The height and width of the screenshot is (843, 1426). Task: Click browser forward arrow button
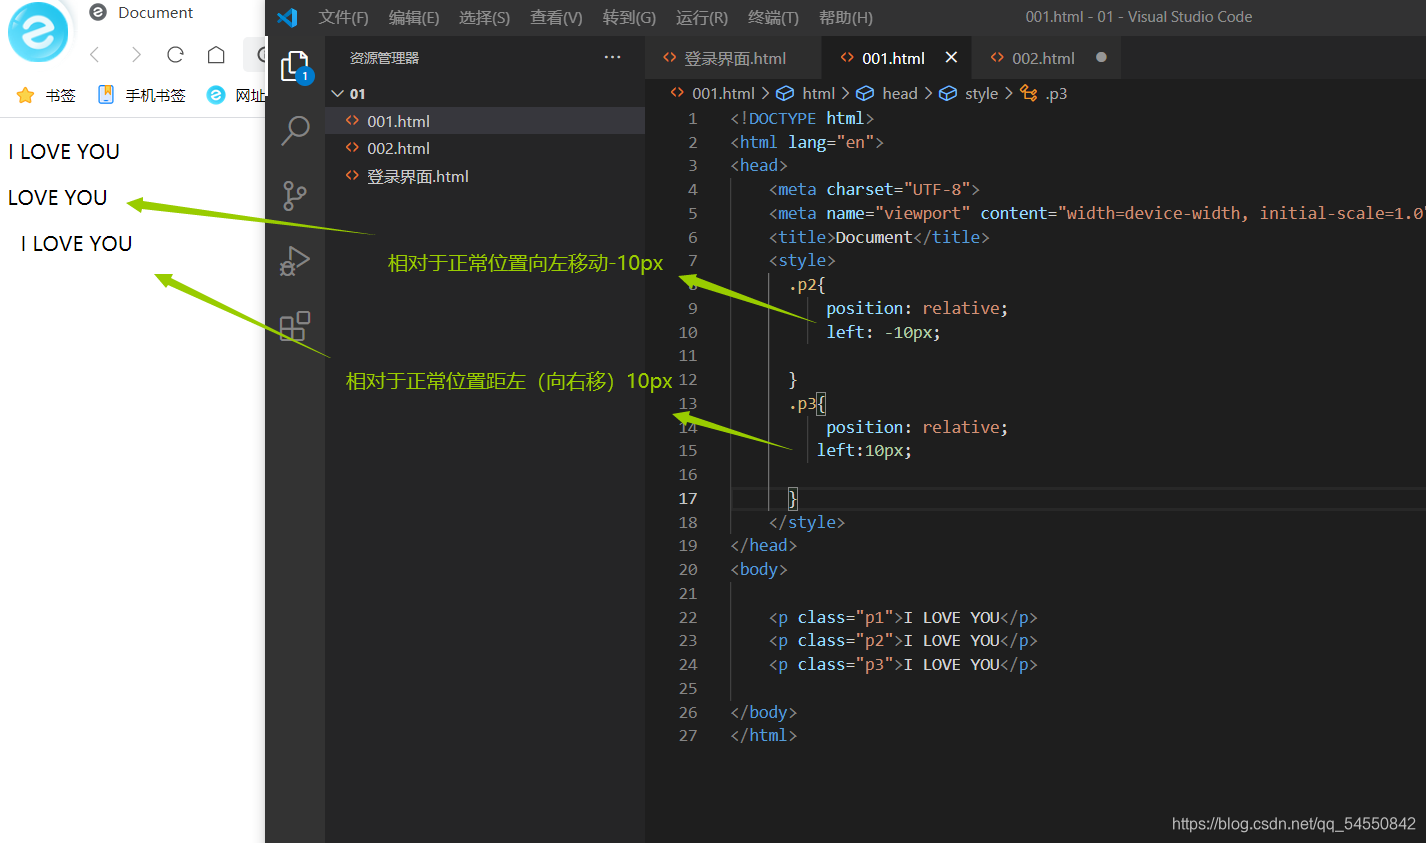coord(136,54)
